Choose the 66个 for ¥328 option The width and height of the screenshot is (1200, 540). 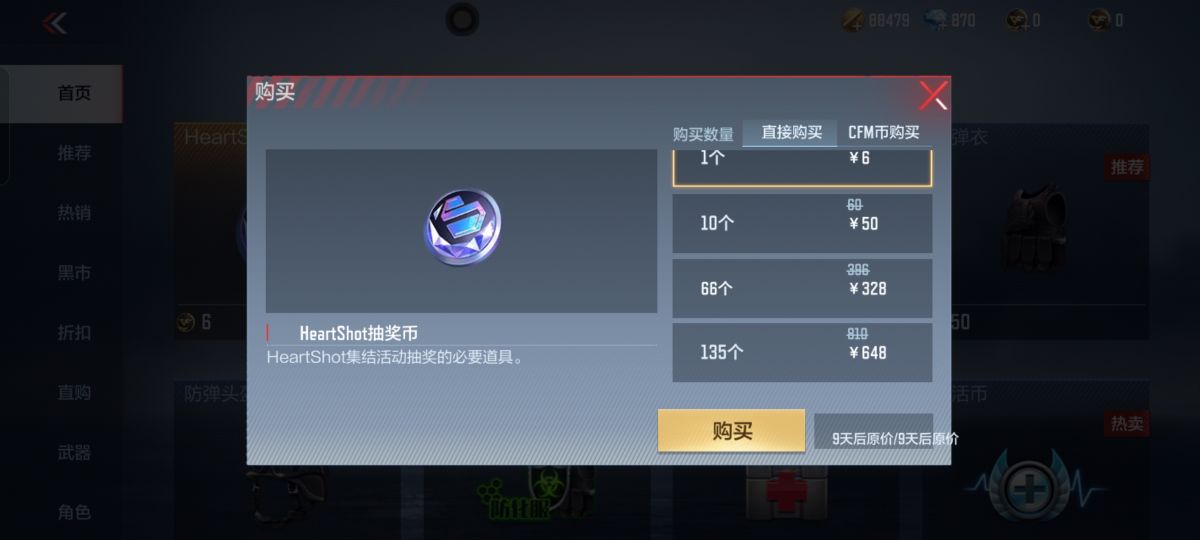click(802, 288)
